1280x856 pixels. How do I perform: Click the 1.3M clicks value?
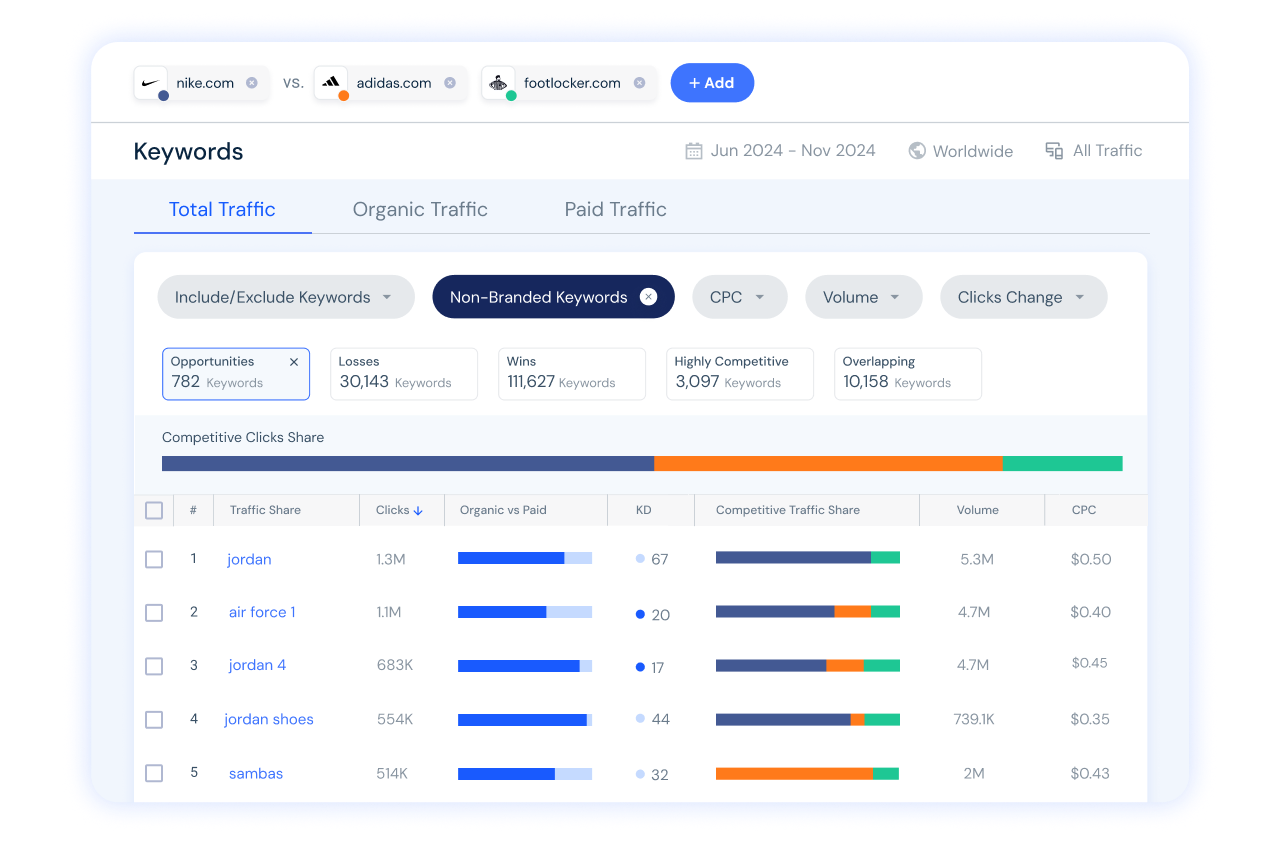(391, 559)
